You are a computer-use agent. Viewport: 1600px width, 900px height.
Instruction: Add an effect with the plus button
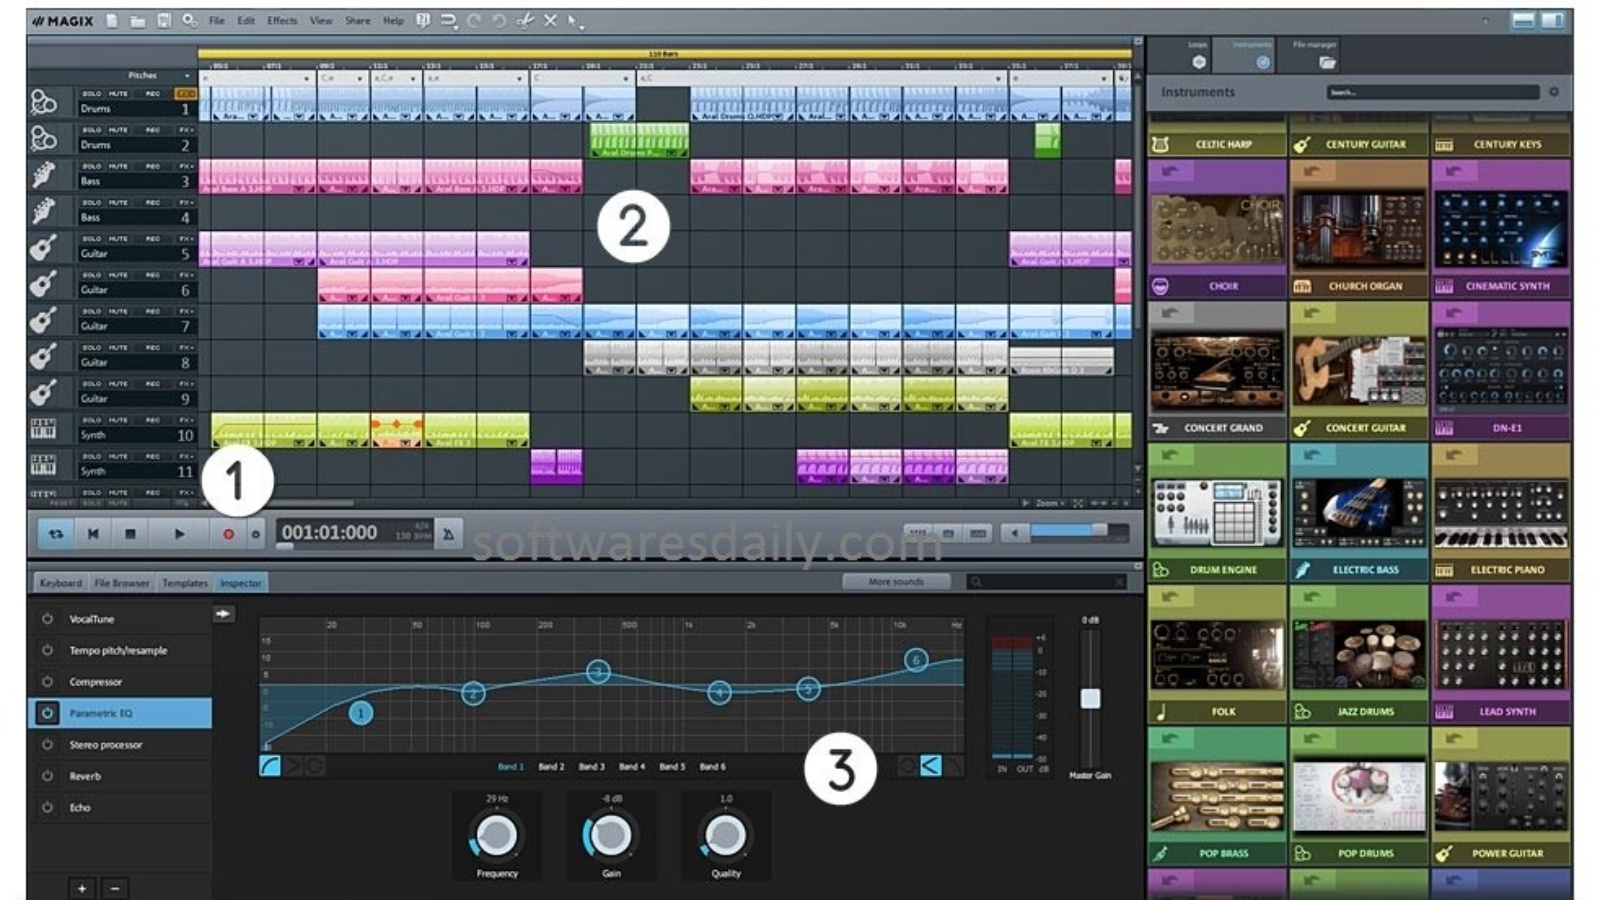(x=82, y=888)
